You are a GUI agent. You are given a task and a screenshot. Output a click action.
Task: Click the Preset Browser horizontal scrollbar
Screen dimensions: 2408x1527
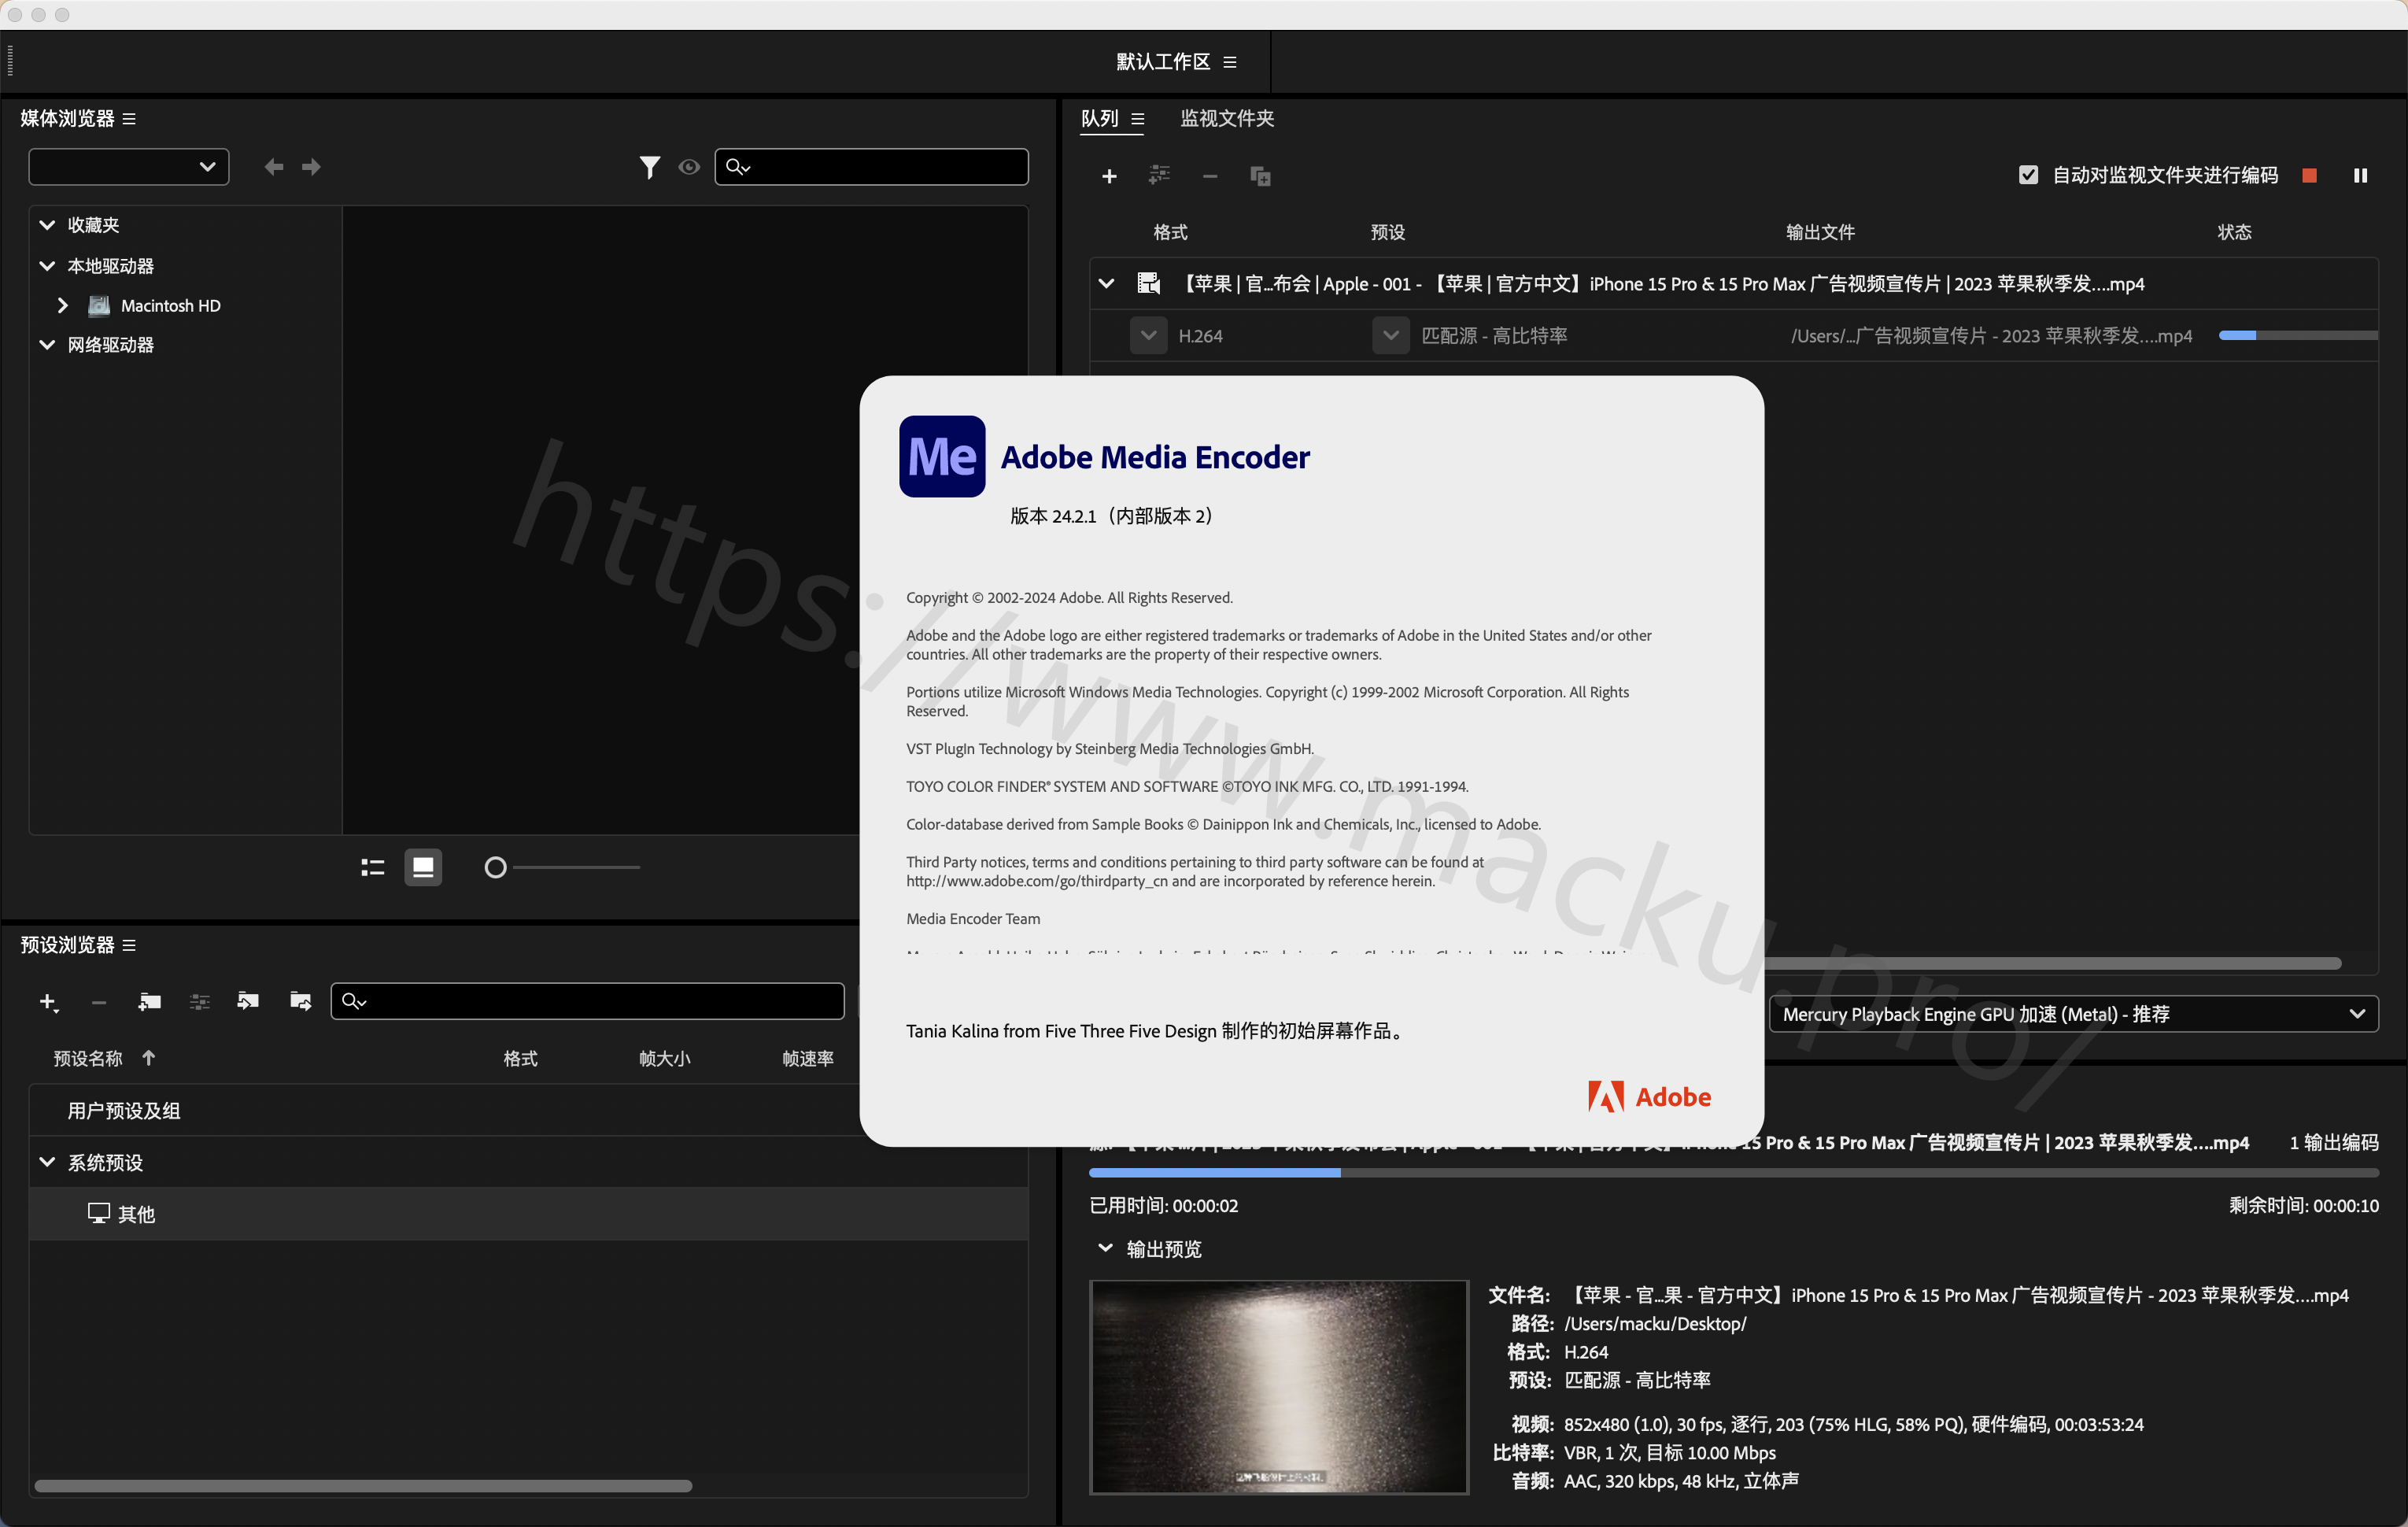pyautogui.click(x=363, y=1486)
